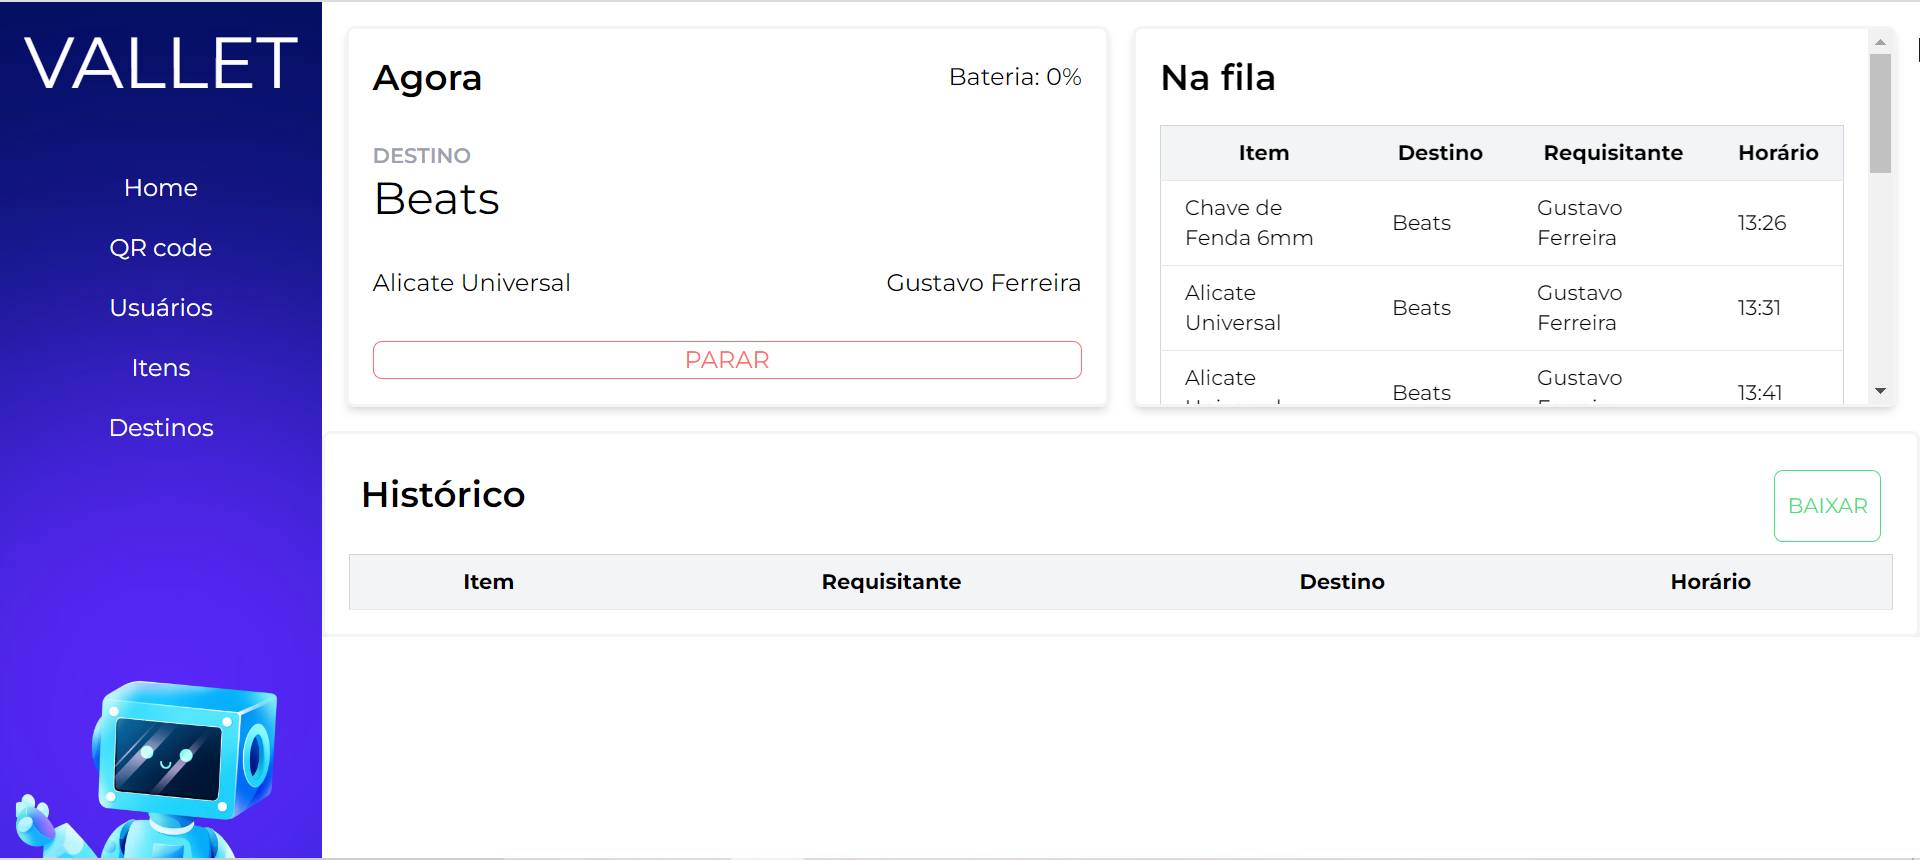The height and width of the screenshot is (860, 1920).
Task: Click the robot mascot image
Action: (x=148, y=770)
